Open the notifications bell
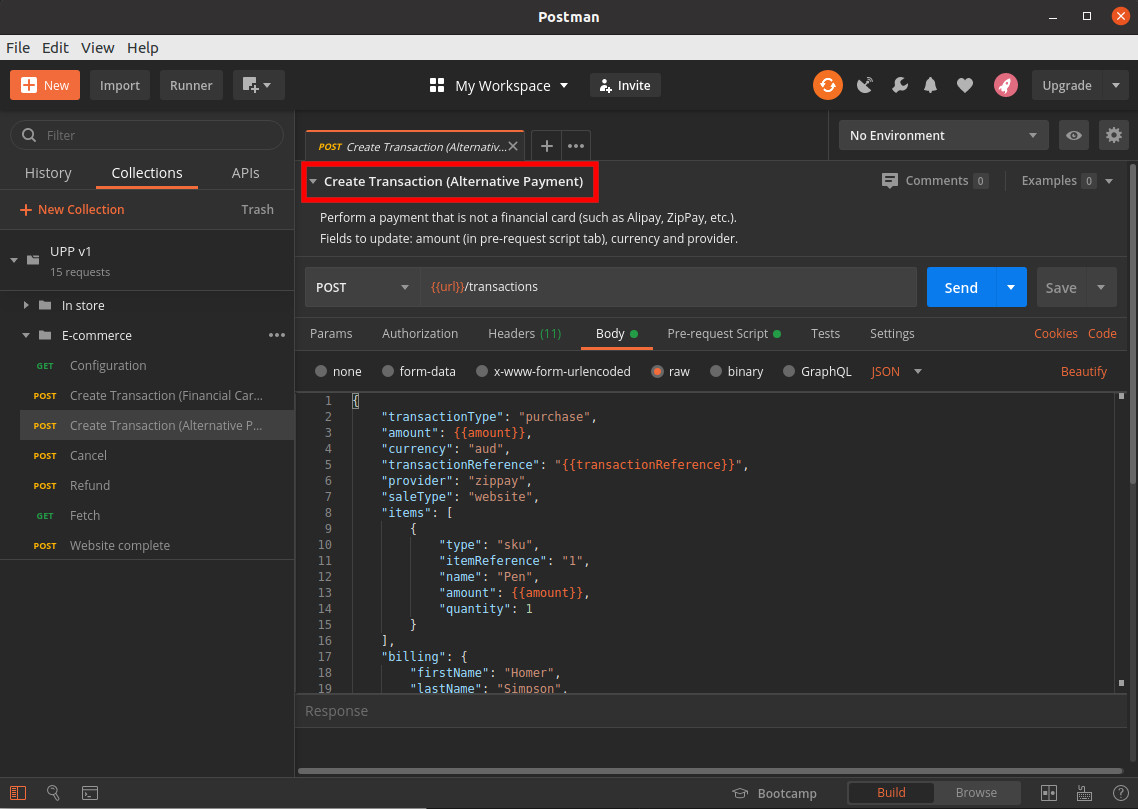Image resolution: width=1138 pixels, height=809 pixels. pos(931,85)
